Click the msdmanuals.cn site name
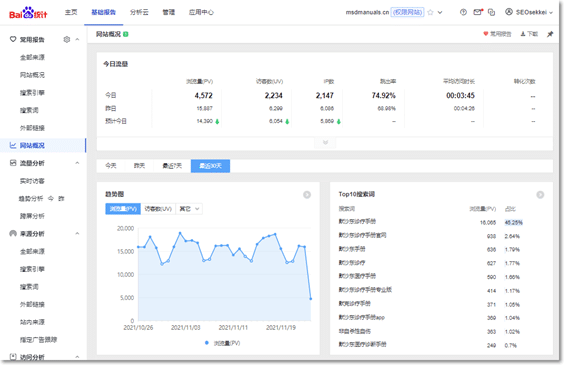 [367, 12]
